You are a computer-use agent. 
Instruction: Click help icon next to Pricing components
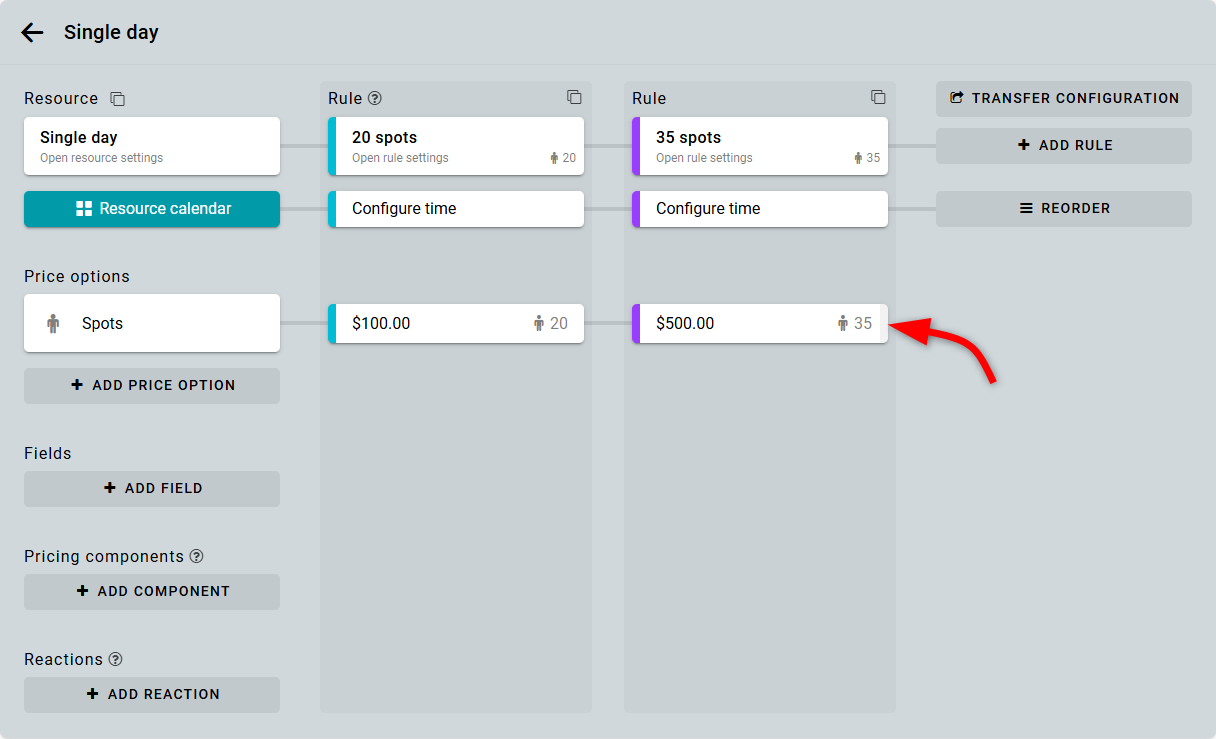196,556
